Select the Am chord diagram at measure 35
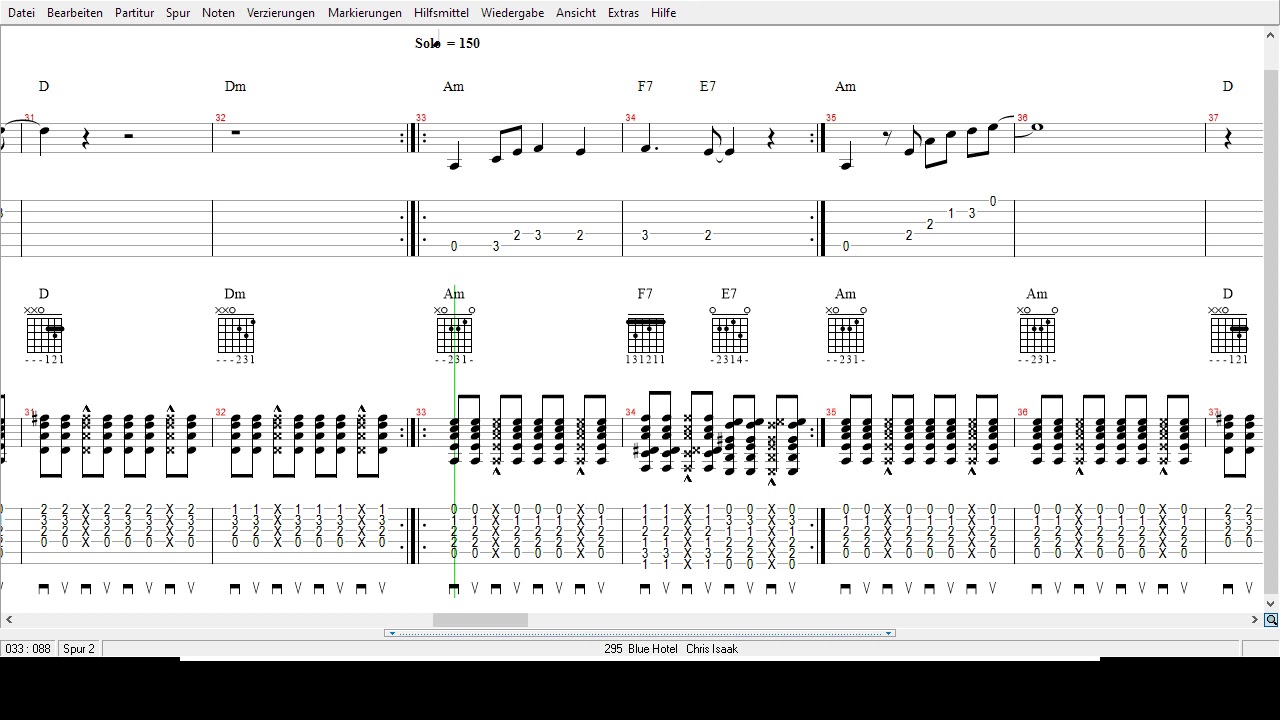The image size is (1280, 720). click(846, 334)
